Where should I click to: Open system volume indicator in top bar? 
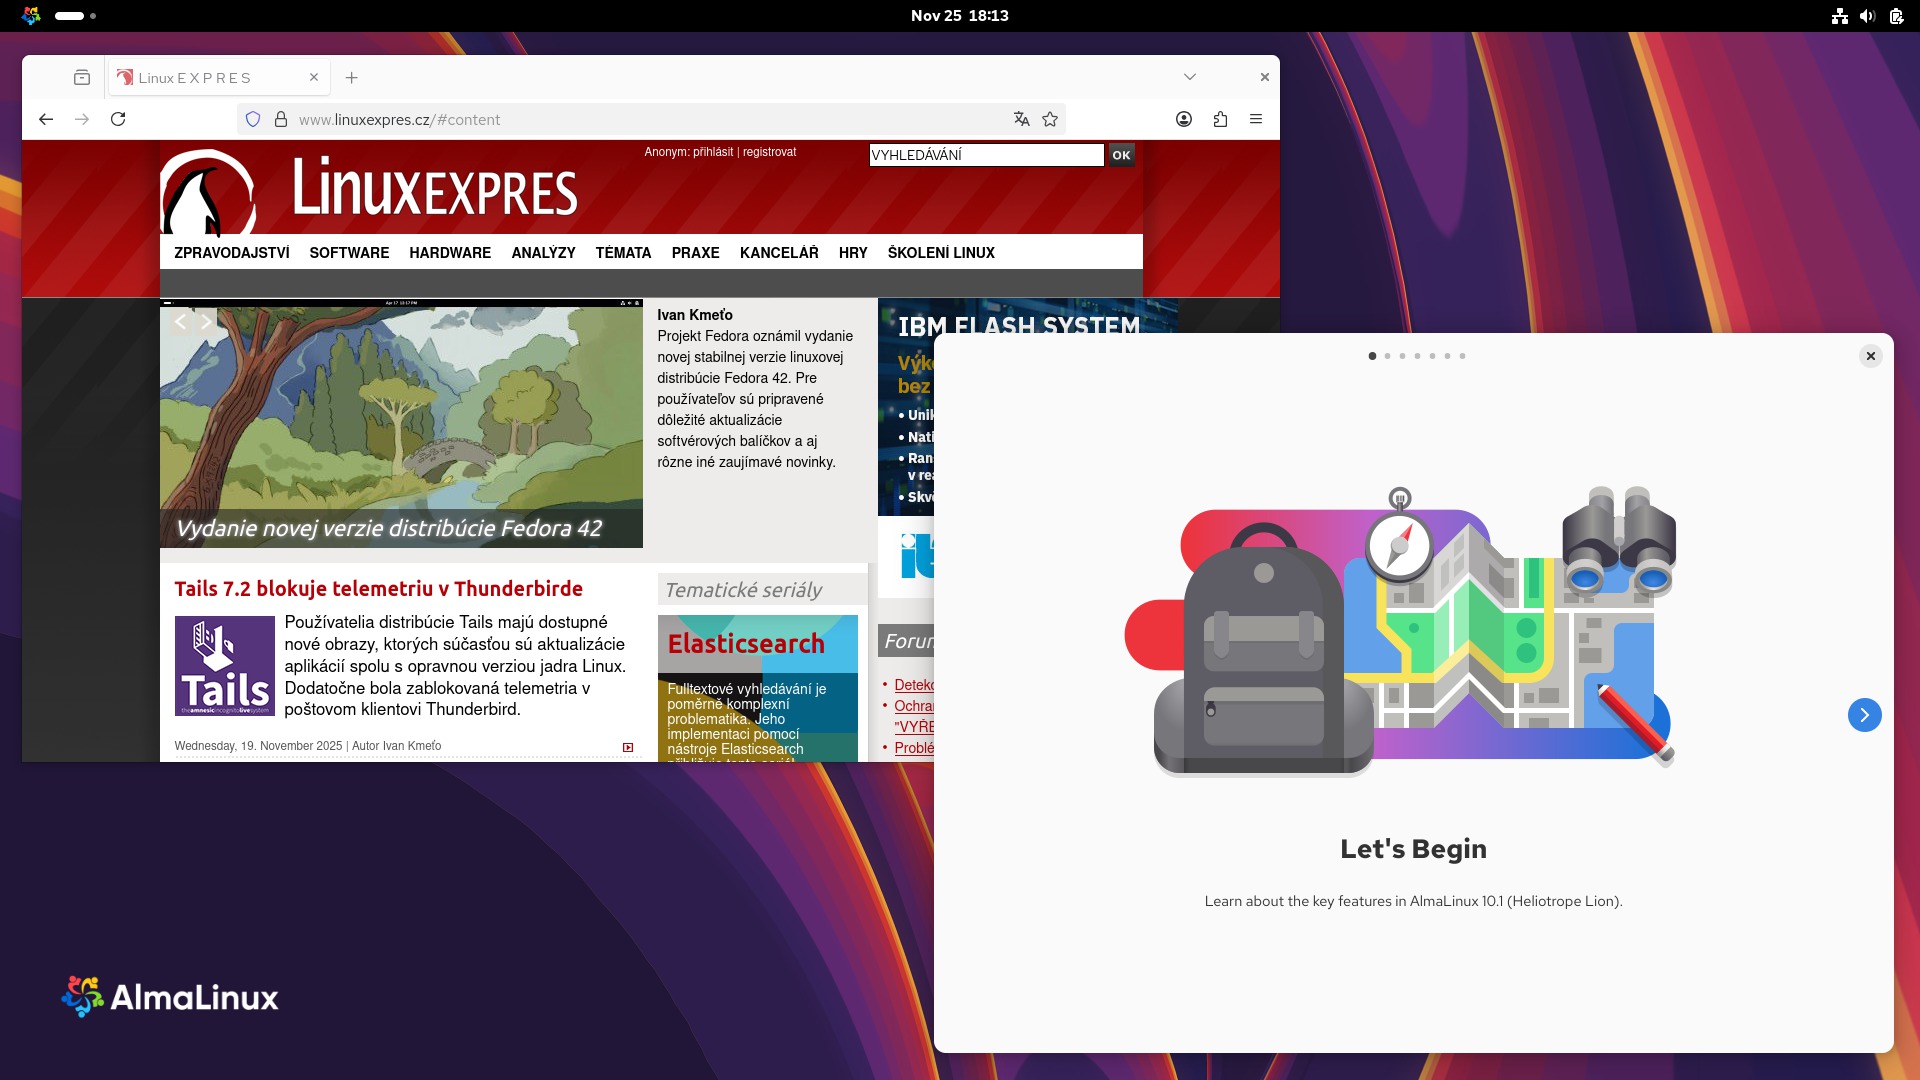click(x=1867, y=16)
